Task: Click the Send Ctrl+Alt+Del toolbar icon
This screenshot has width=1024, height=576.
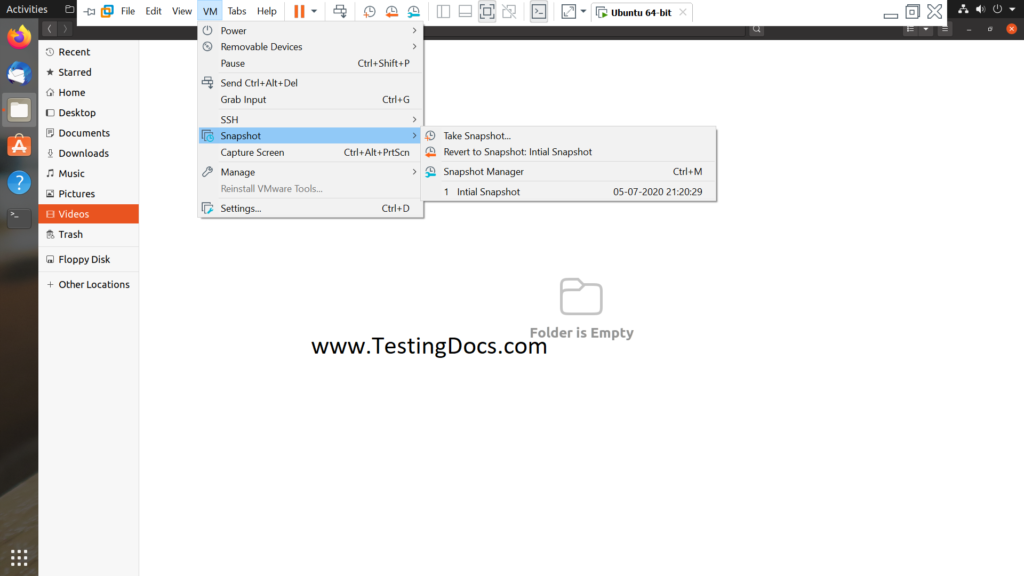Action: 339,11
